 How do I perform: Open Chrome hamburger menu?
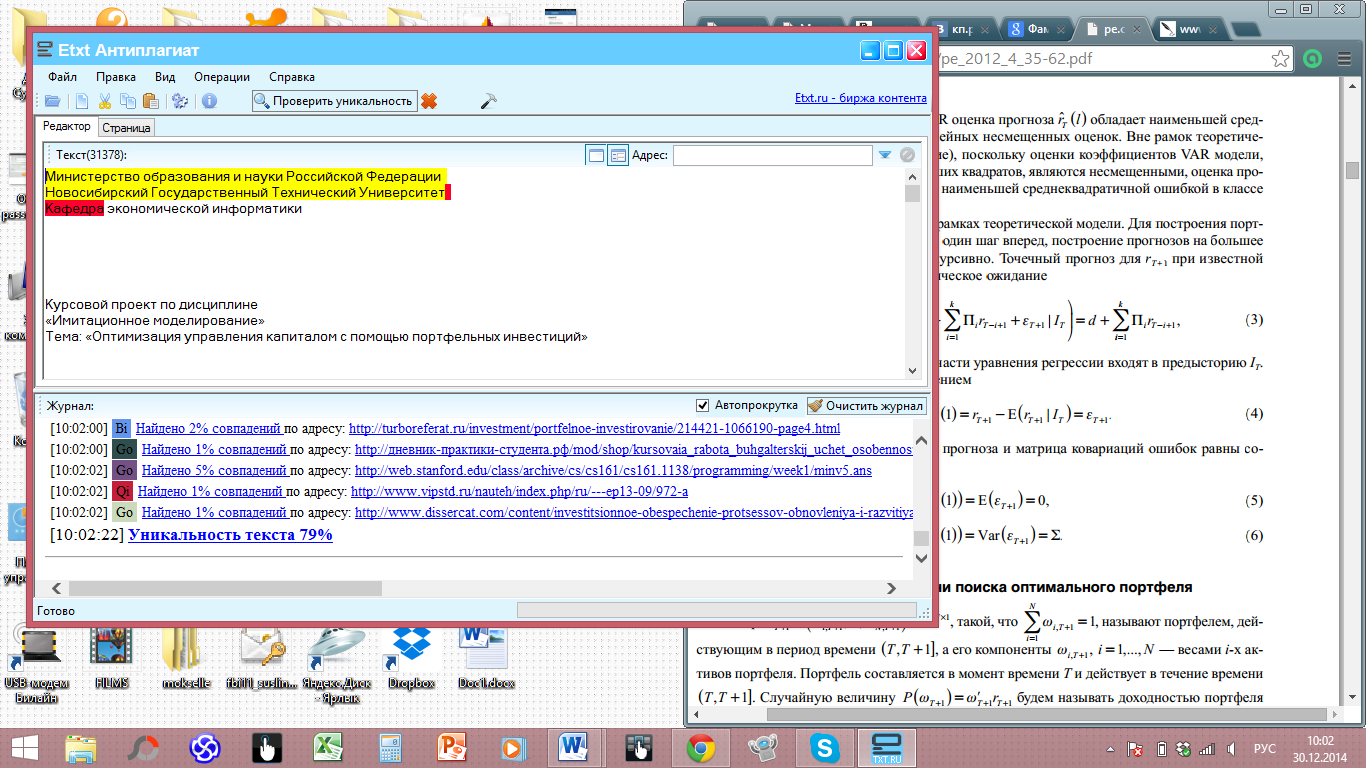1342,59
